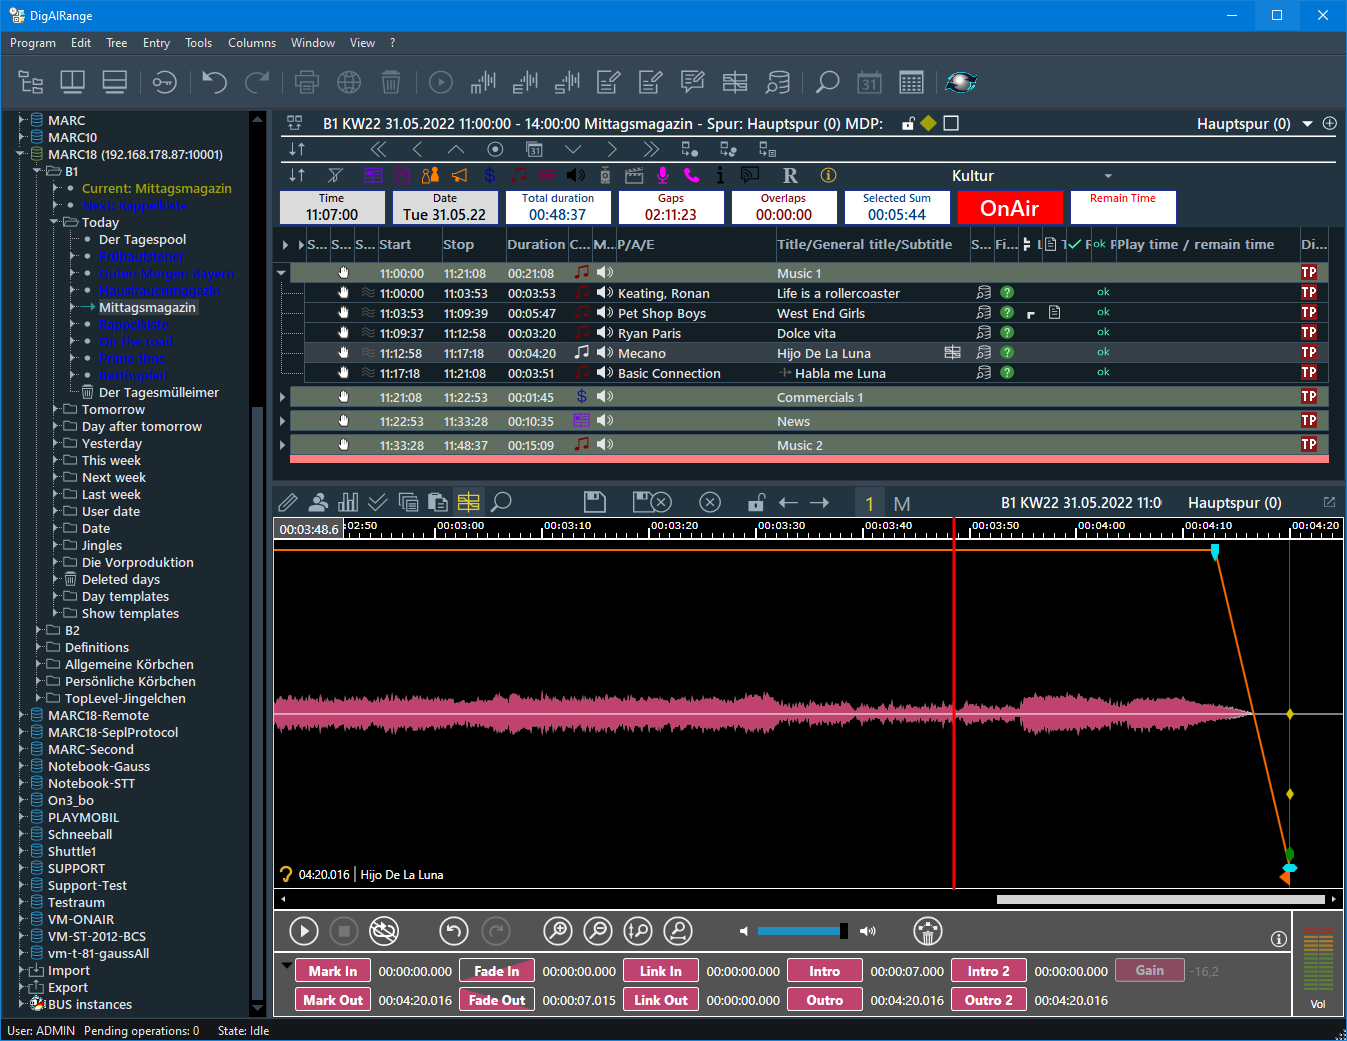Click the Undo icon in main toolbar
This screenshot has height=1041, width=1347.
(214, 82)
